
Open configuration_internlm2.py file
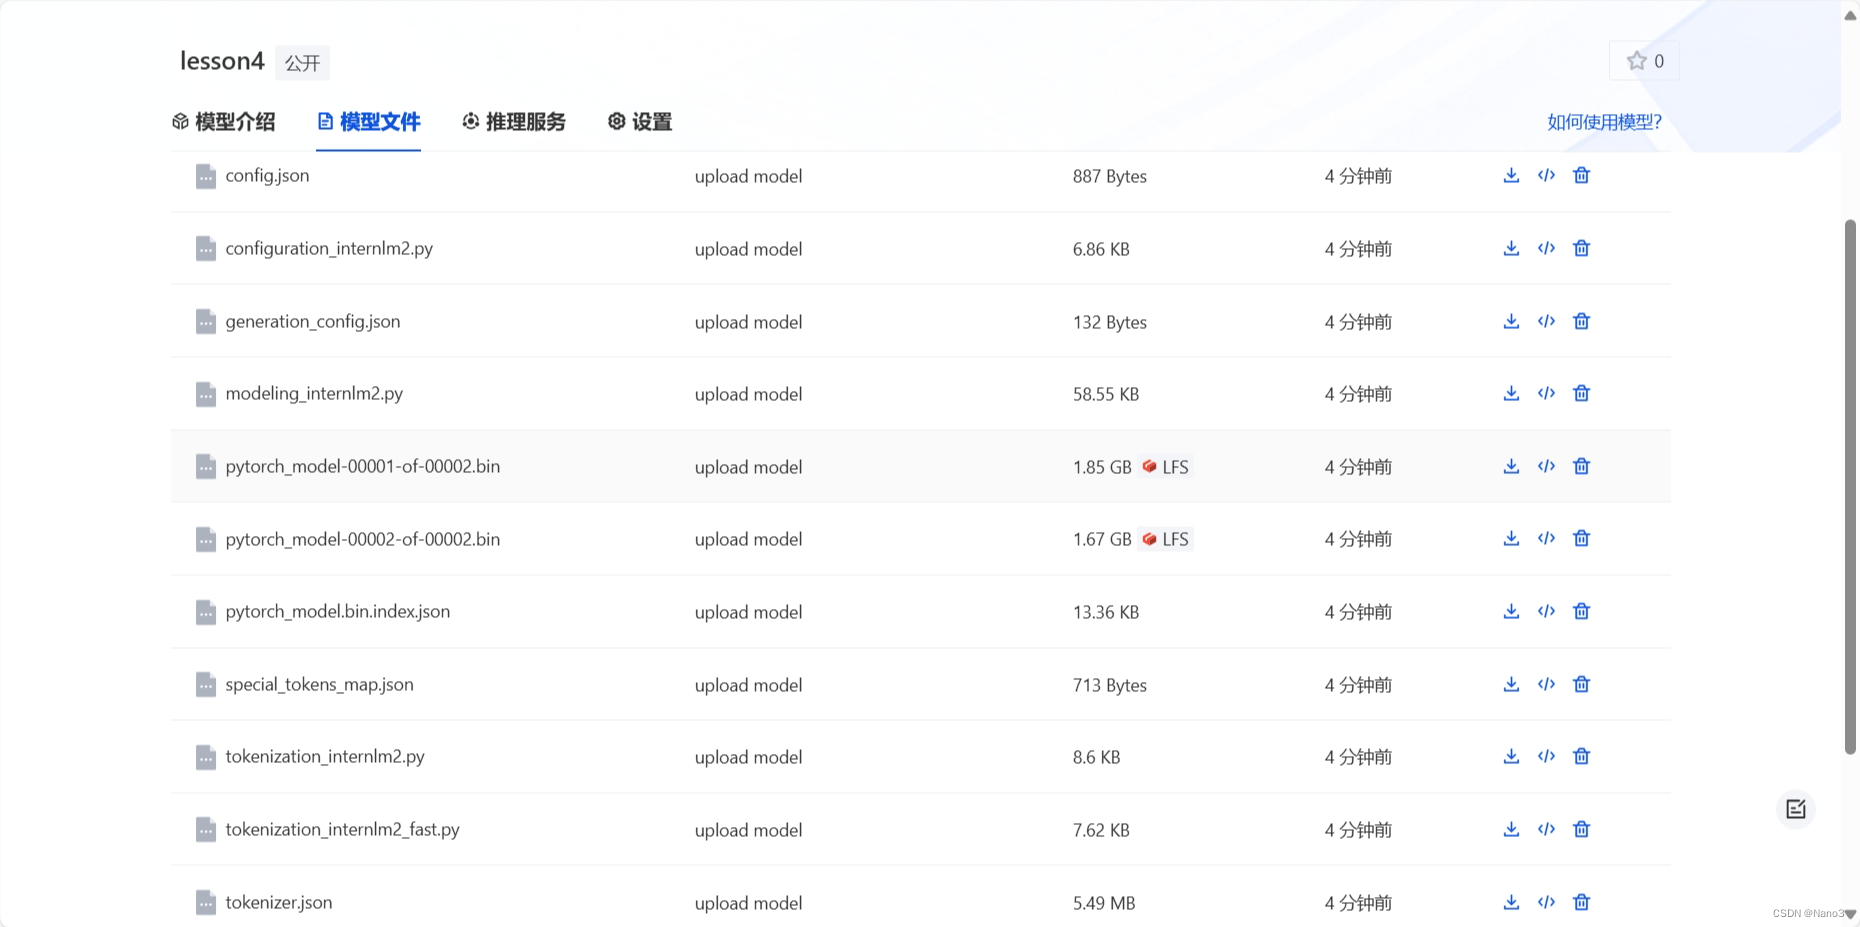tap(329, 249)
